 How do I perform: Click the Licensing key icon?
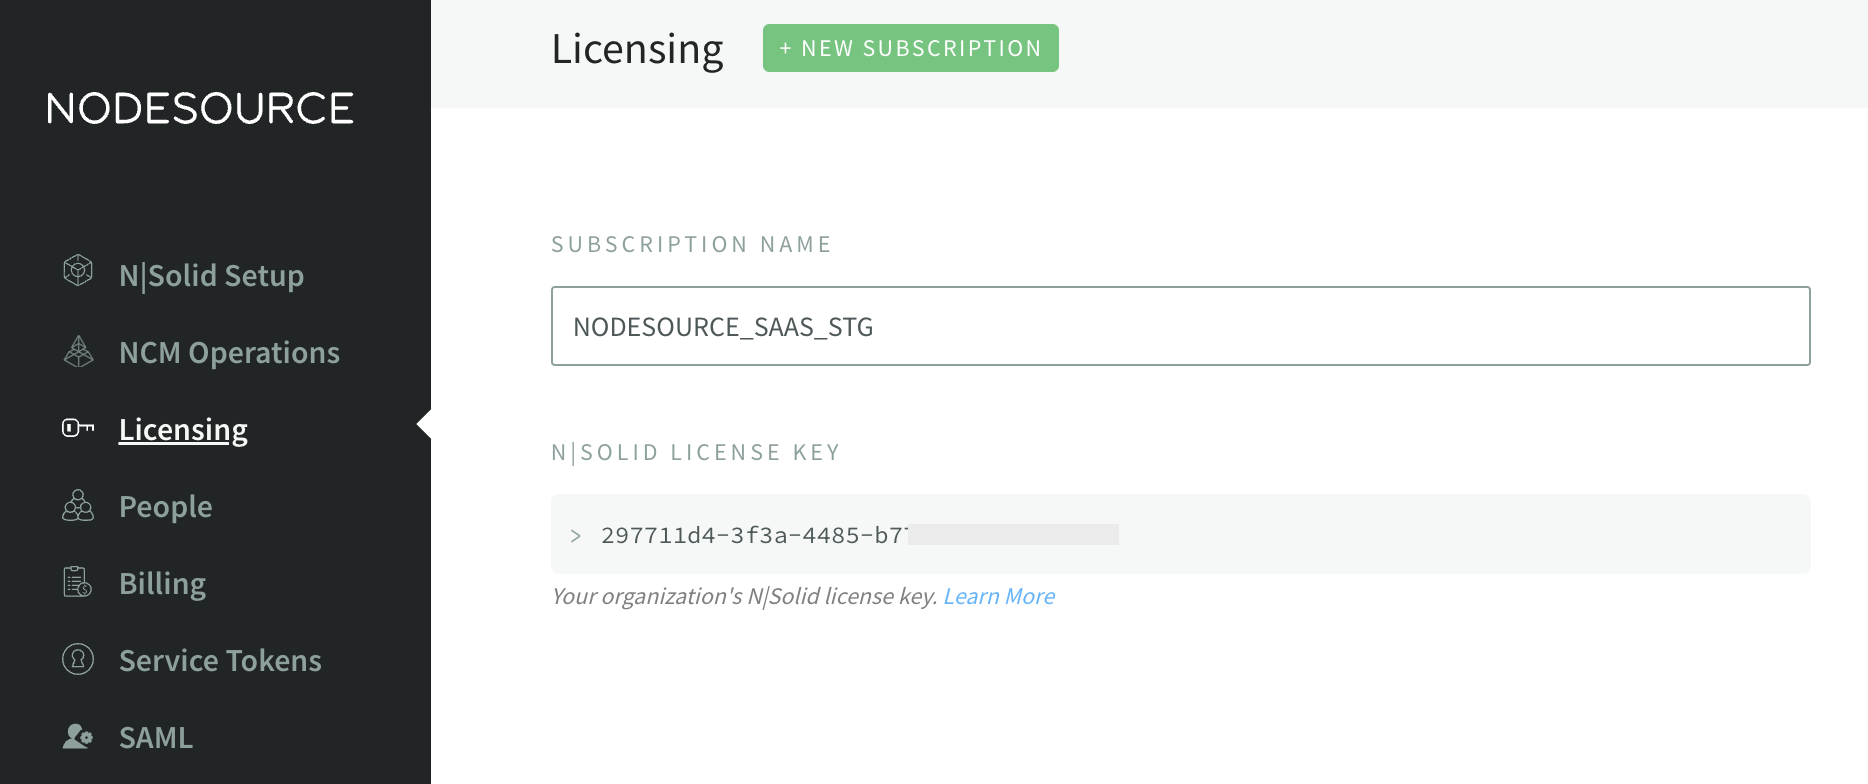click(78, 428)
